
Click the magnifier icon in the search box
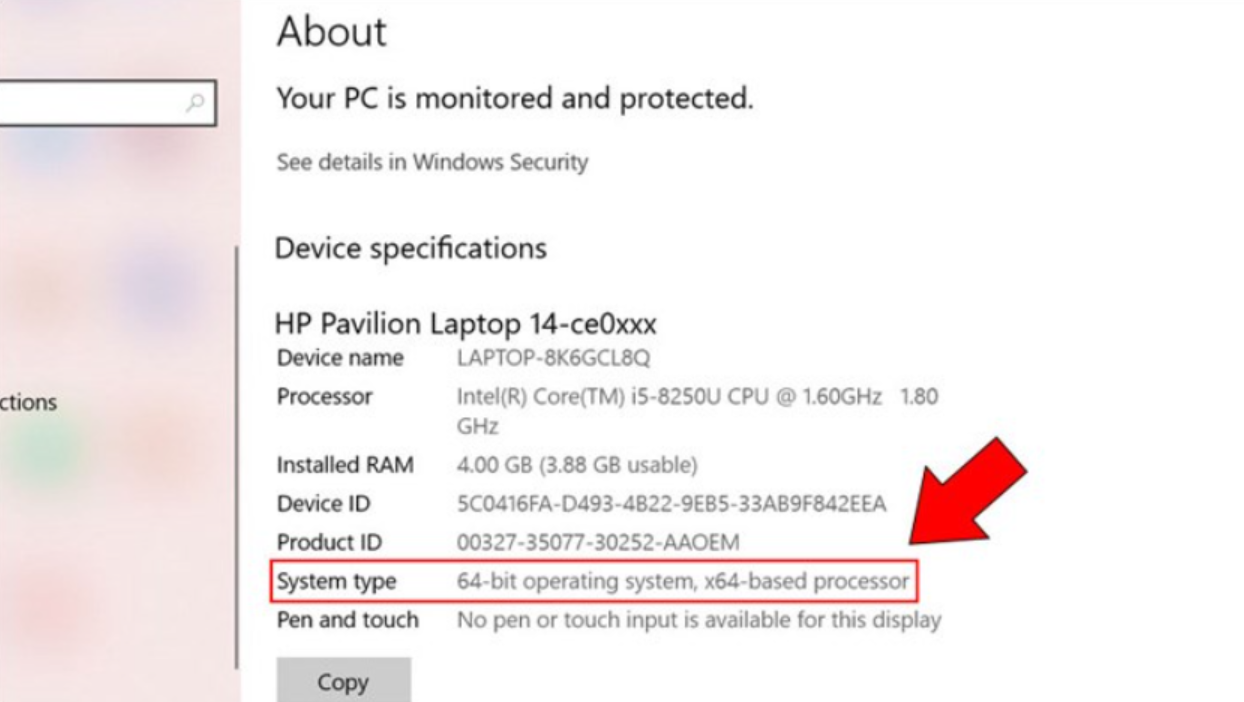click(196, 101)
